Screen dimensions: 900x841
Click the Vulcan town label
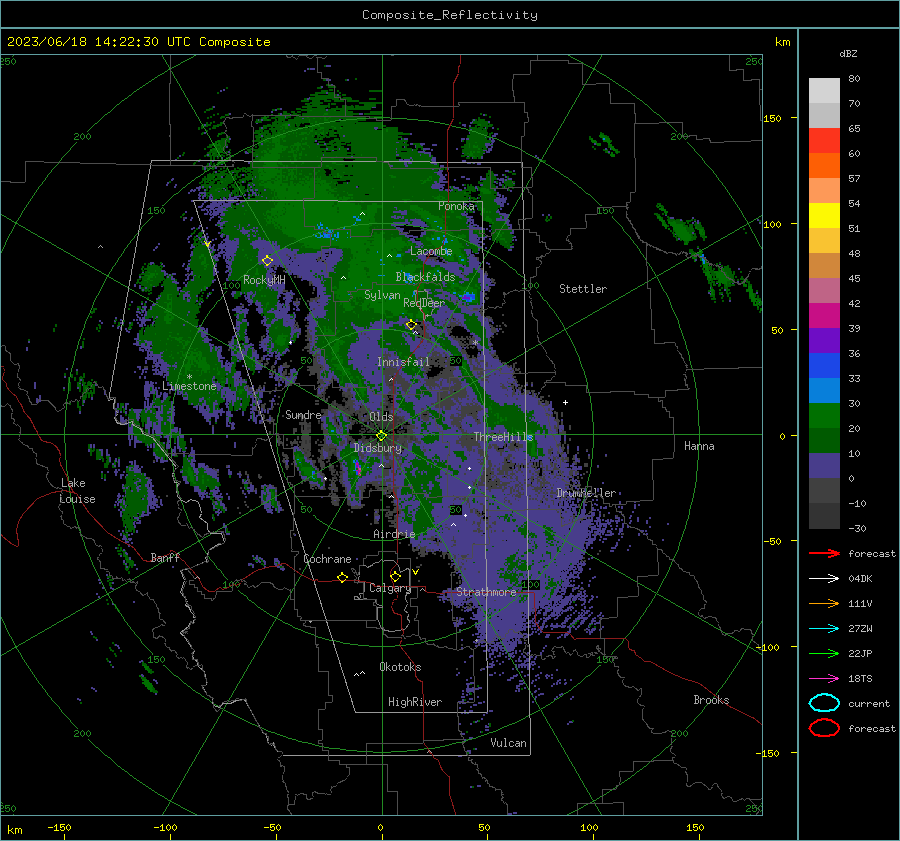[x=508, y=743]
